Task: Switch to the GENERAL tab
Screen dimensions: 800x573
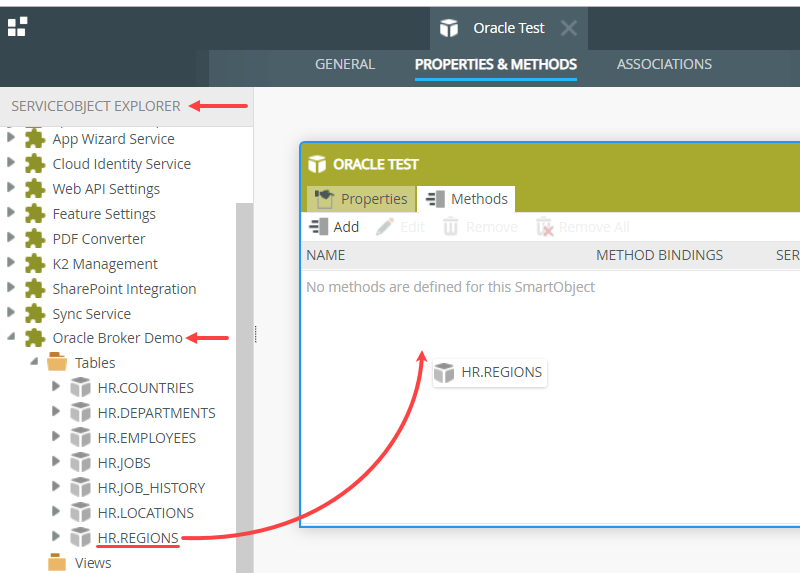Action: (345, 64)
